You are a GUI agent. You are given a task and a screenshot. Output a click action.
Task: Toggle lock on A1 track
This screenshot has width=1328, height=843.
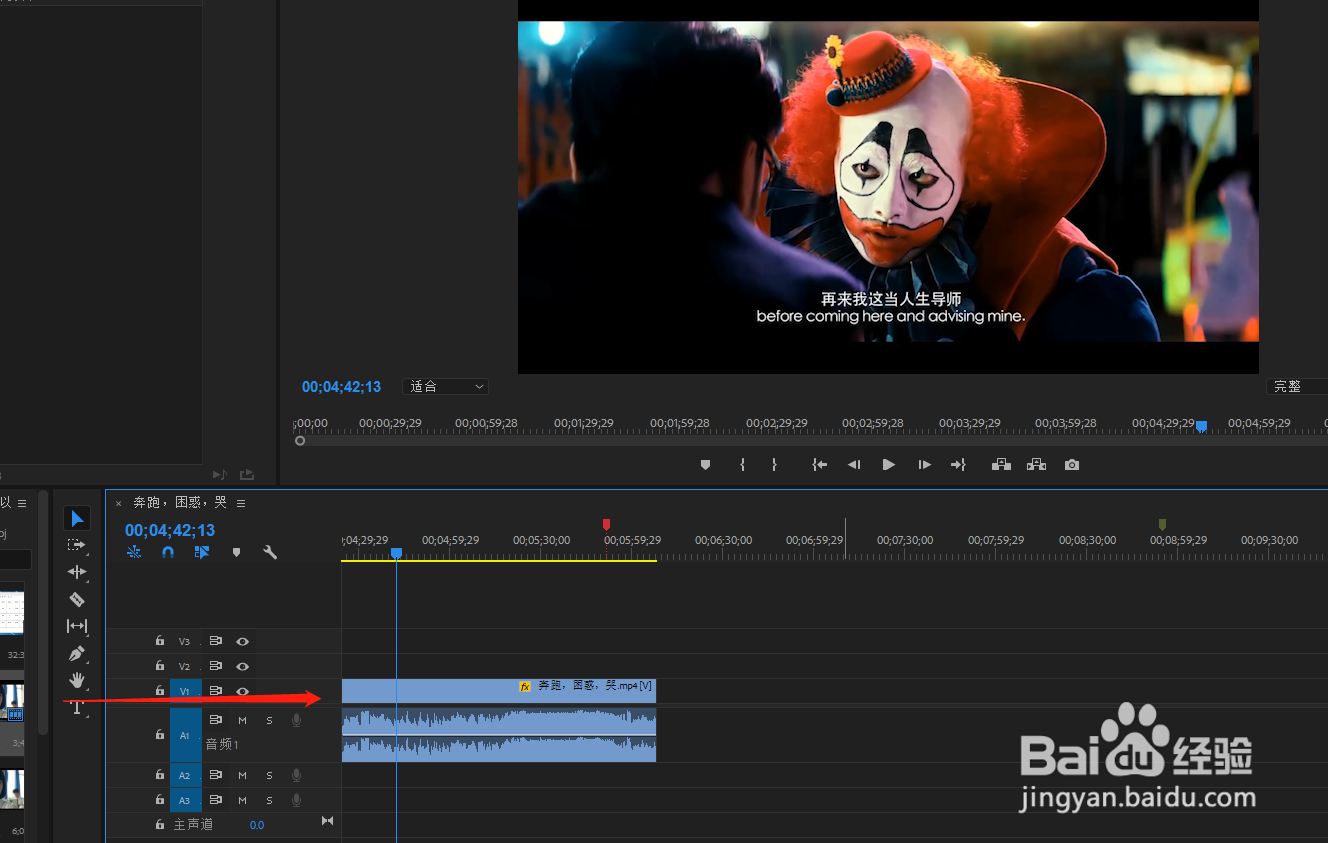pyautogui.click(x=159, y=735)
